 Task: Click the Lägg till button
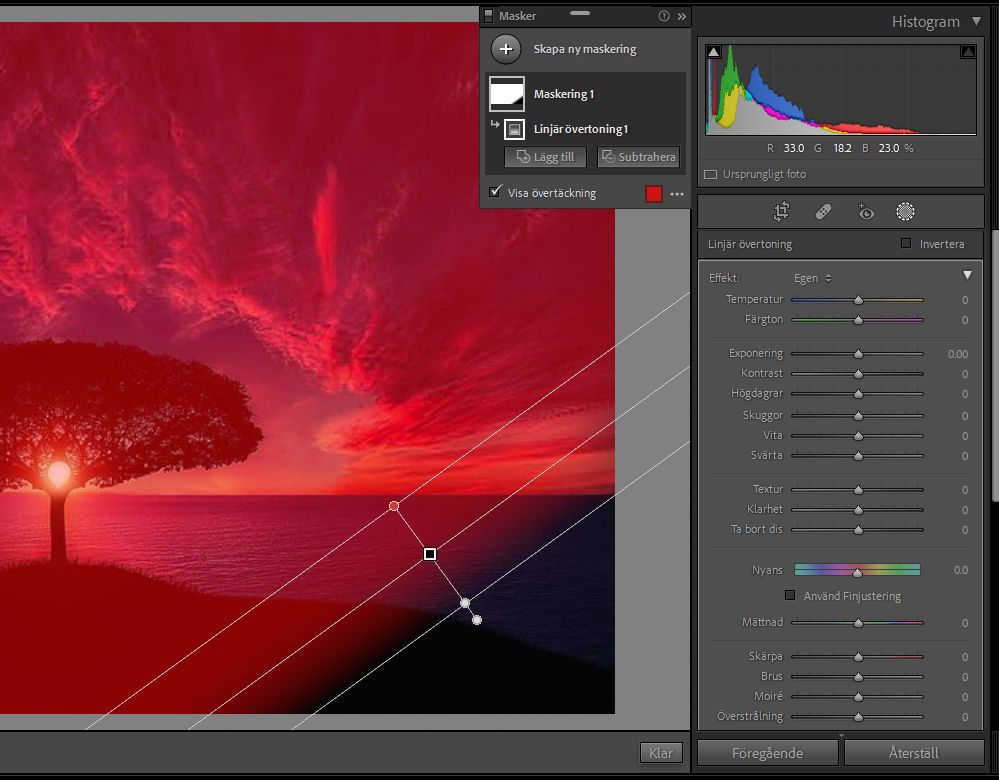click(x=545, y=157)
